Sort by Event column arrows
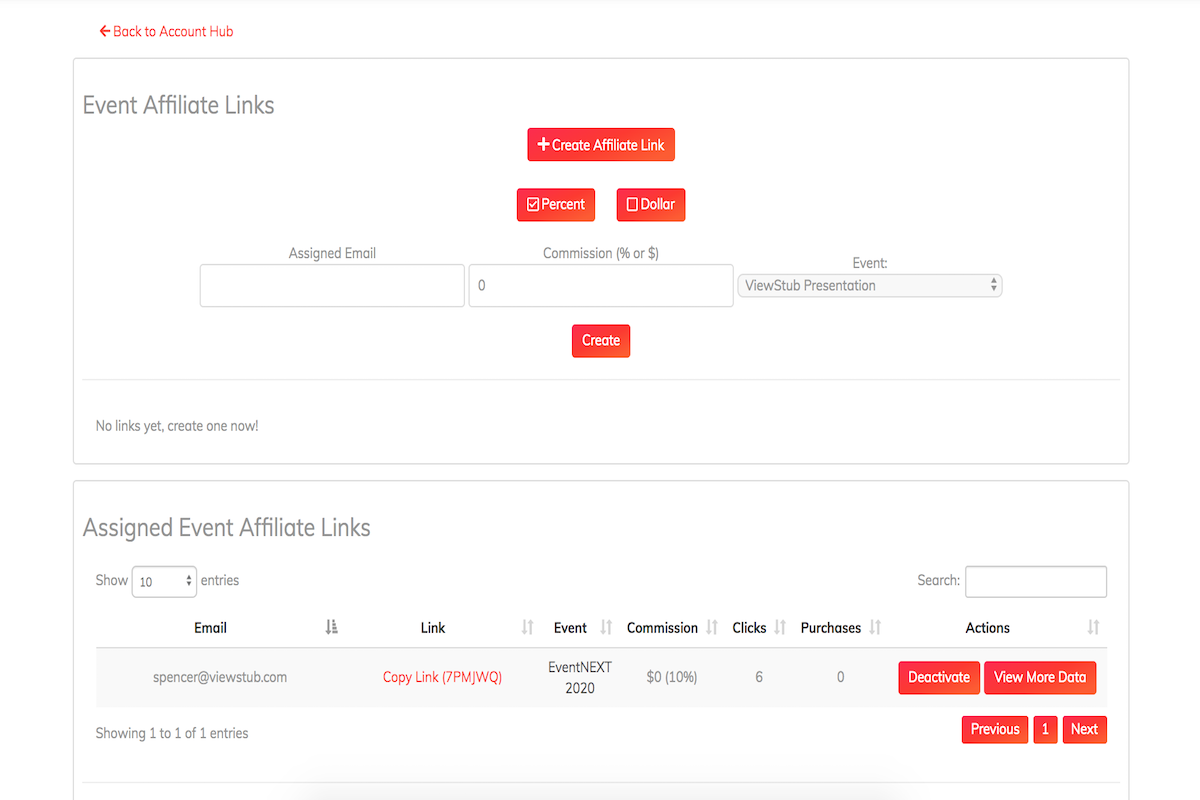 coord(606,627)
